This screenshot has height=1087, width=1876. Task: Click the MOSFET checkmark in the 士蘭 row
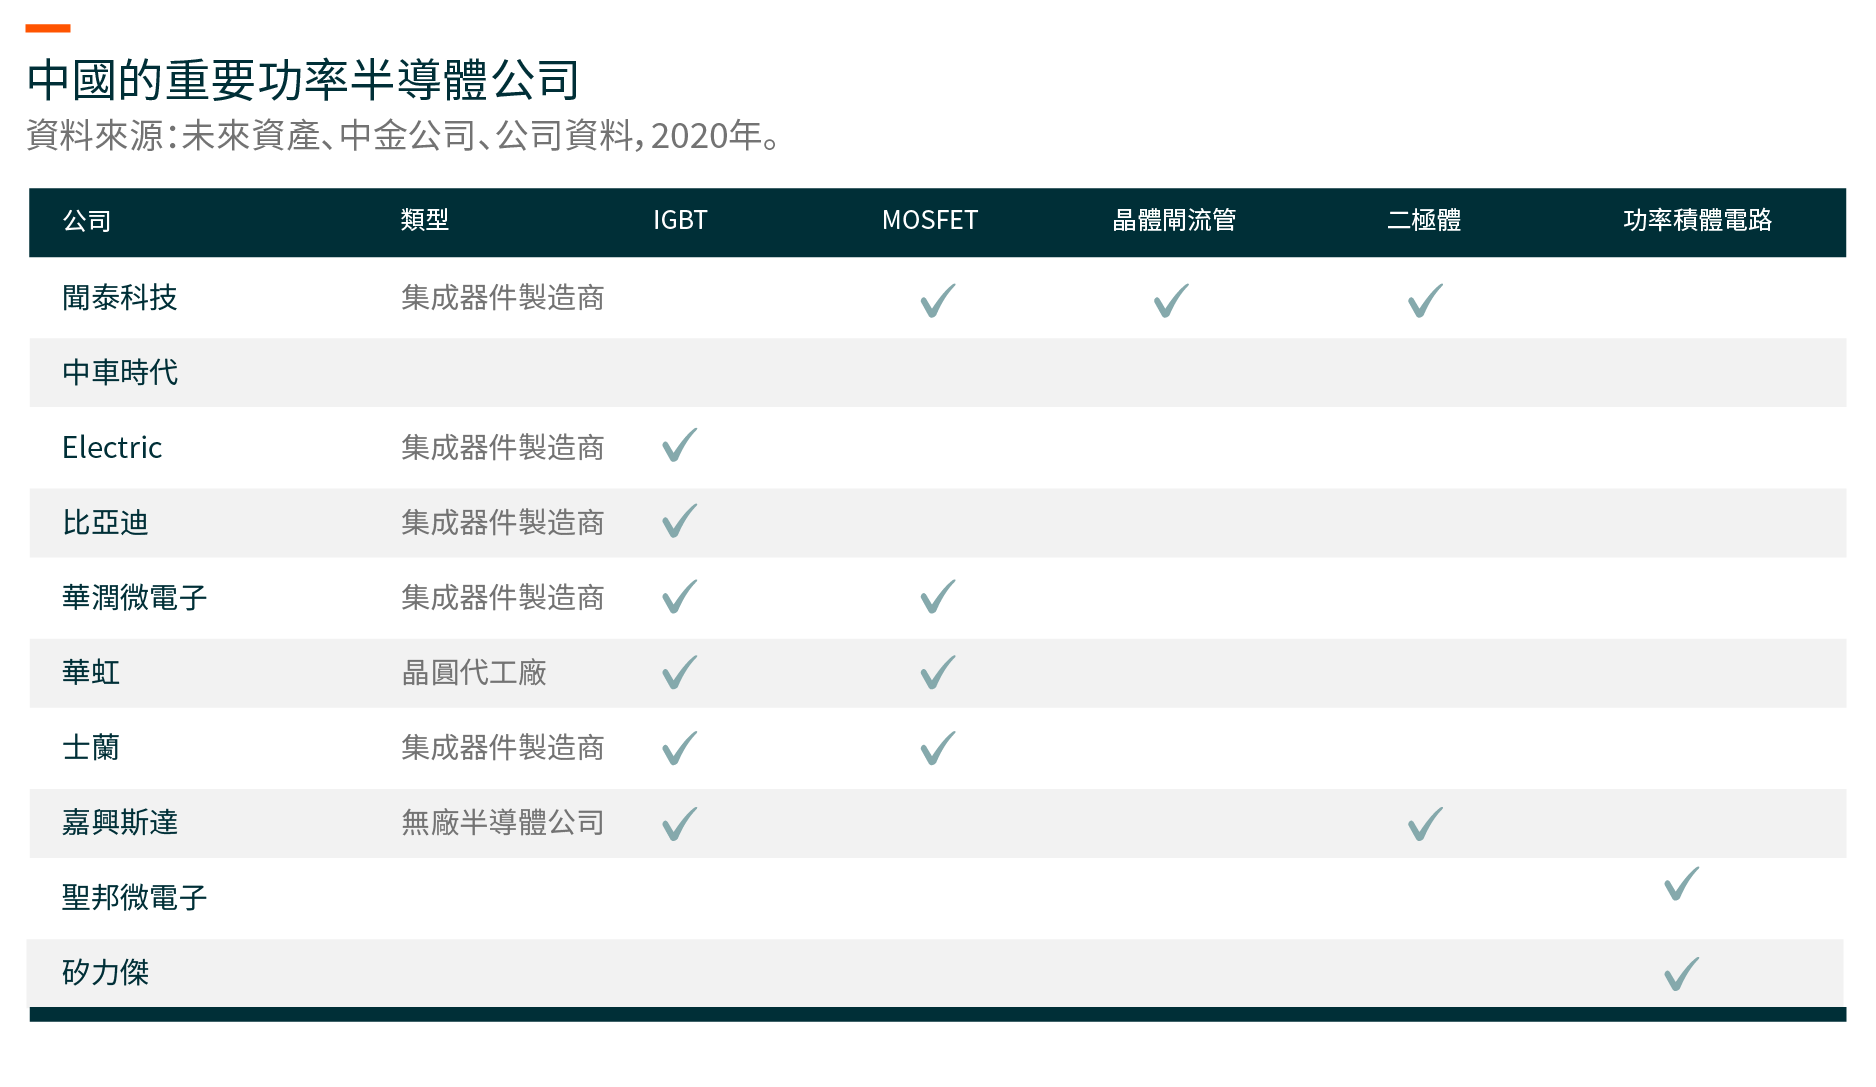[x=938, y=748]
